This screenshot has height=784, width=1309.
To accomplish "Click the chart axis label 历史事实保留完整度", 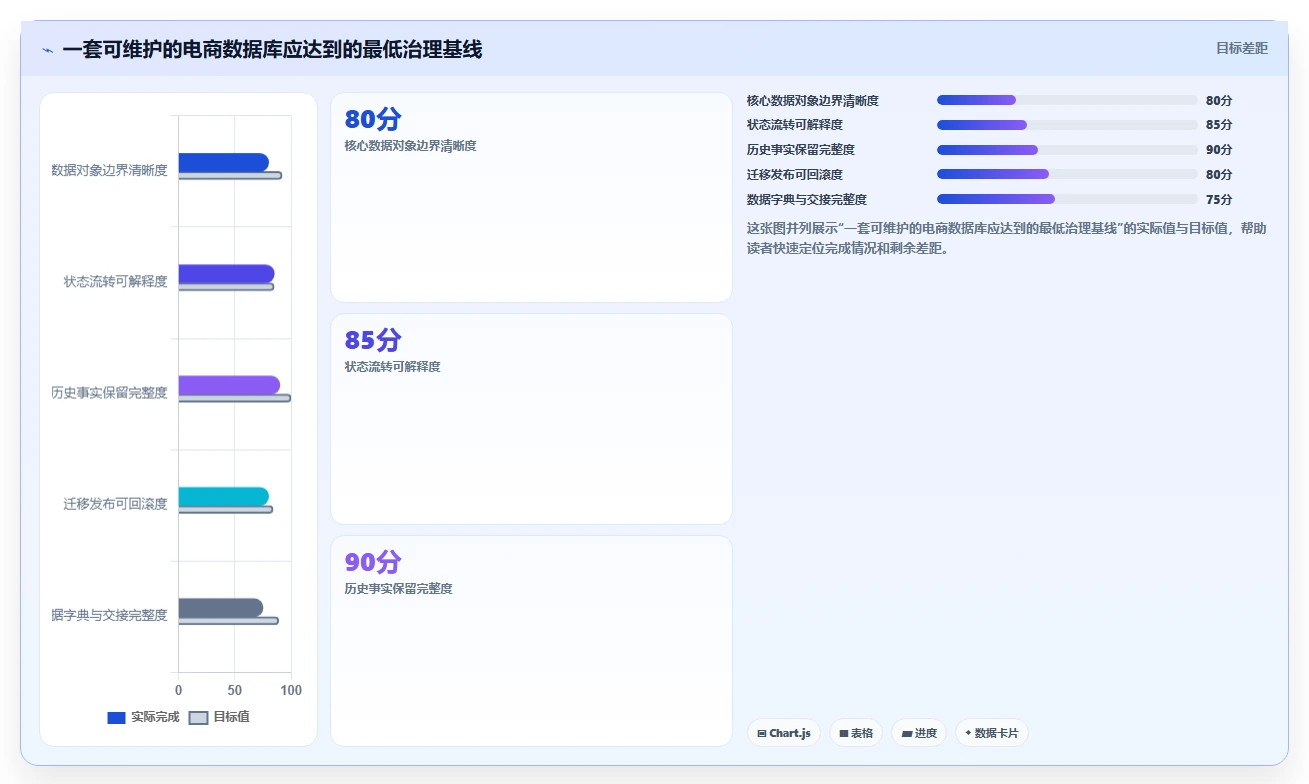I will click(x=109, y=393).
